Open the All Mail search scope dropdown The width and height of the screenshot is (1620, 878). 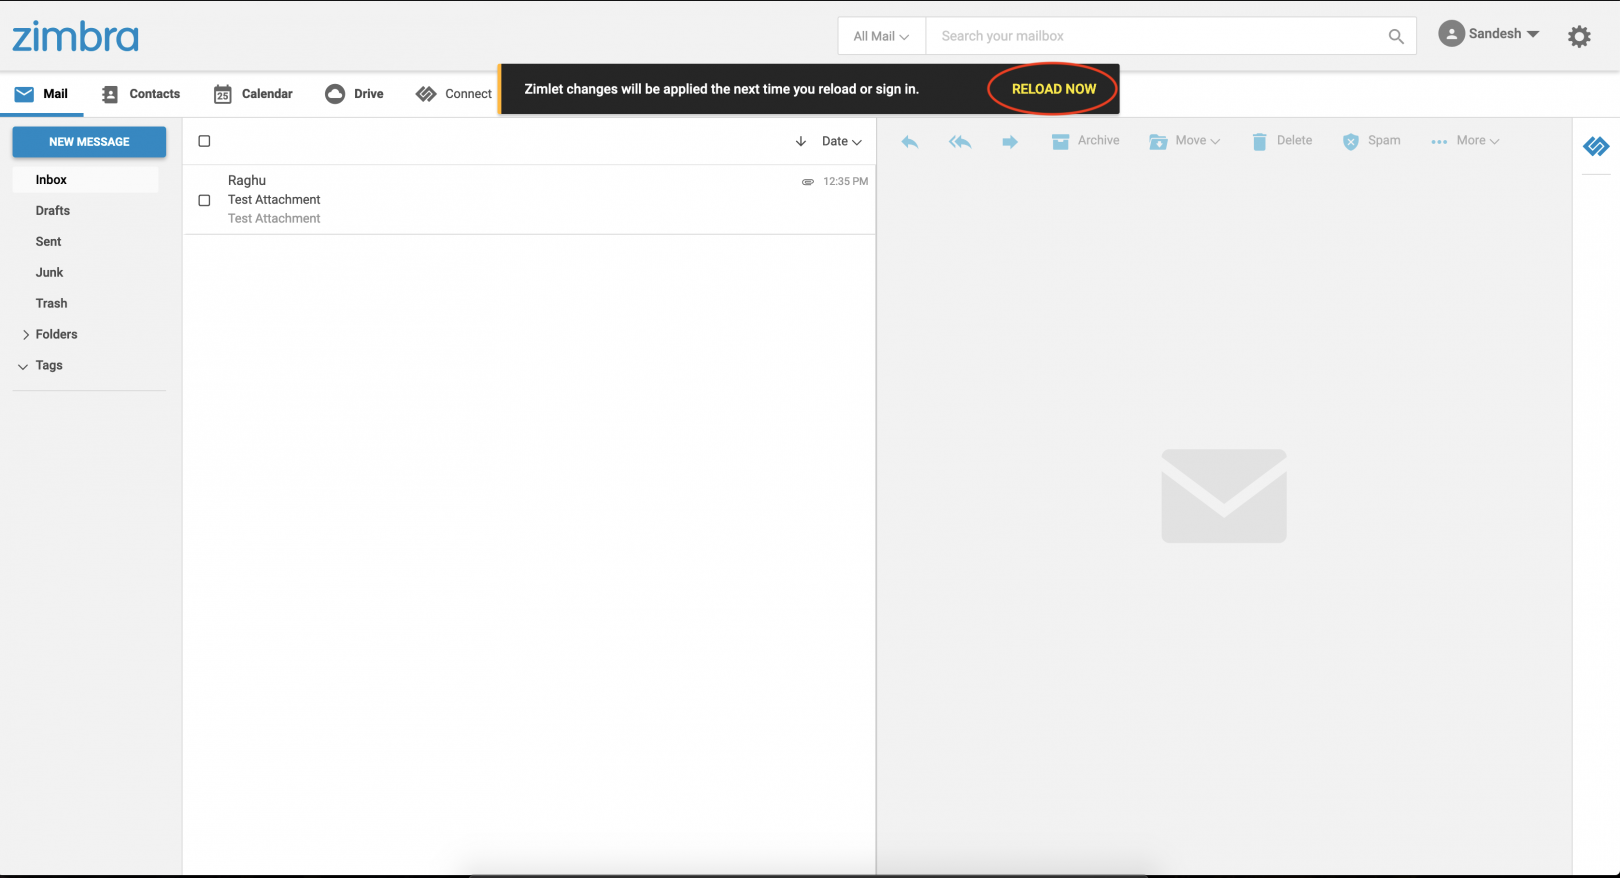881,36
